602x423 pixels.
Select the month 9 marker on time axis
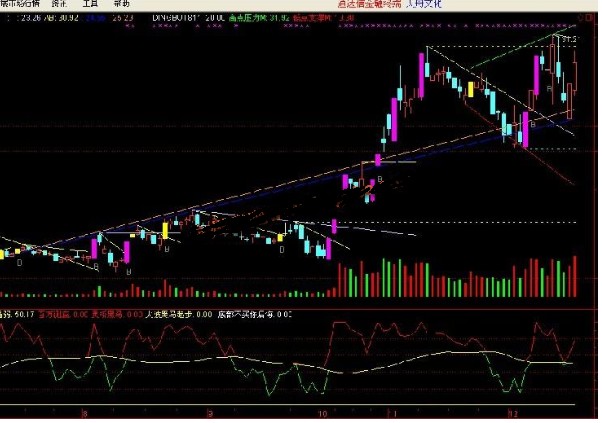210,413
